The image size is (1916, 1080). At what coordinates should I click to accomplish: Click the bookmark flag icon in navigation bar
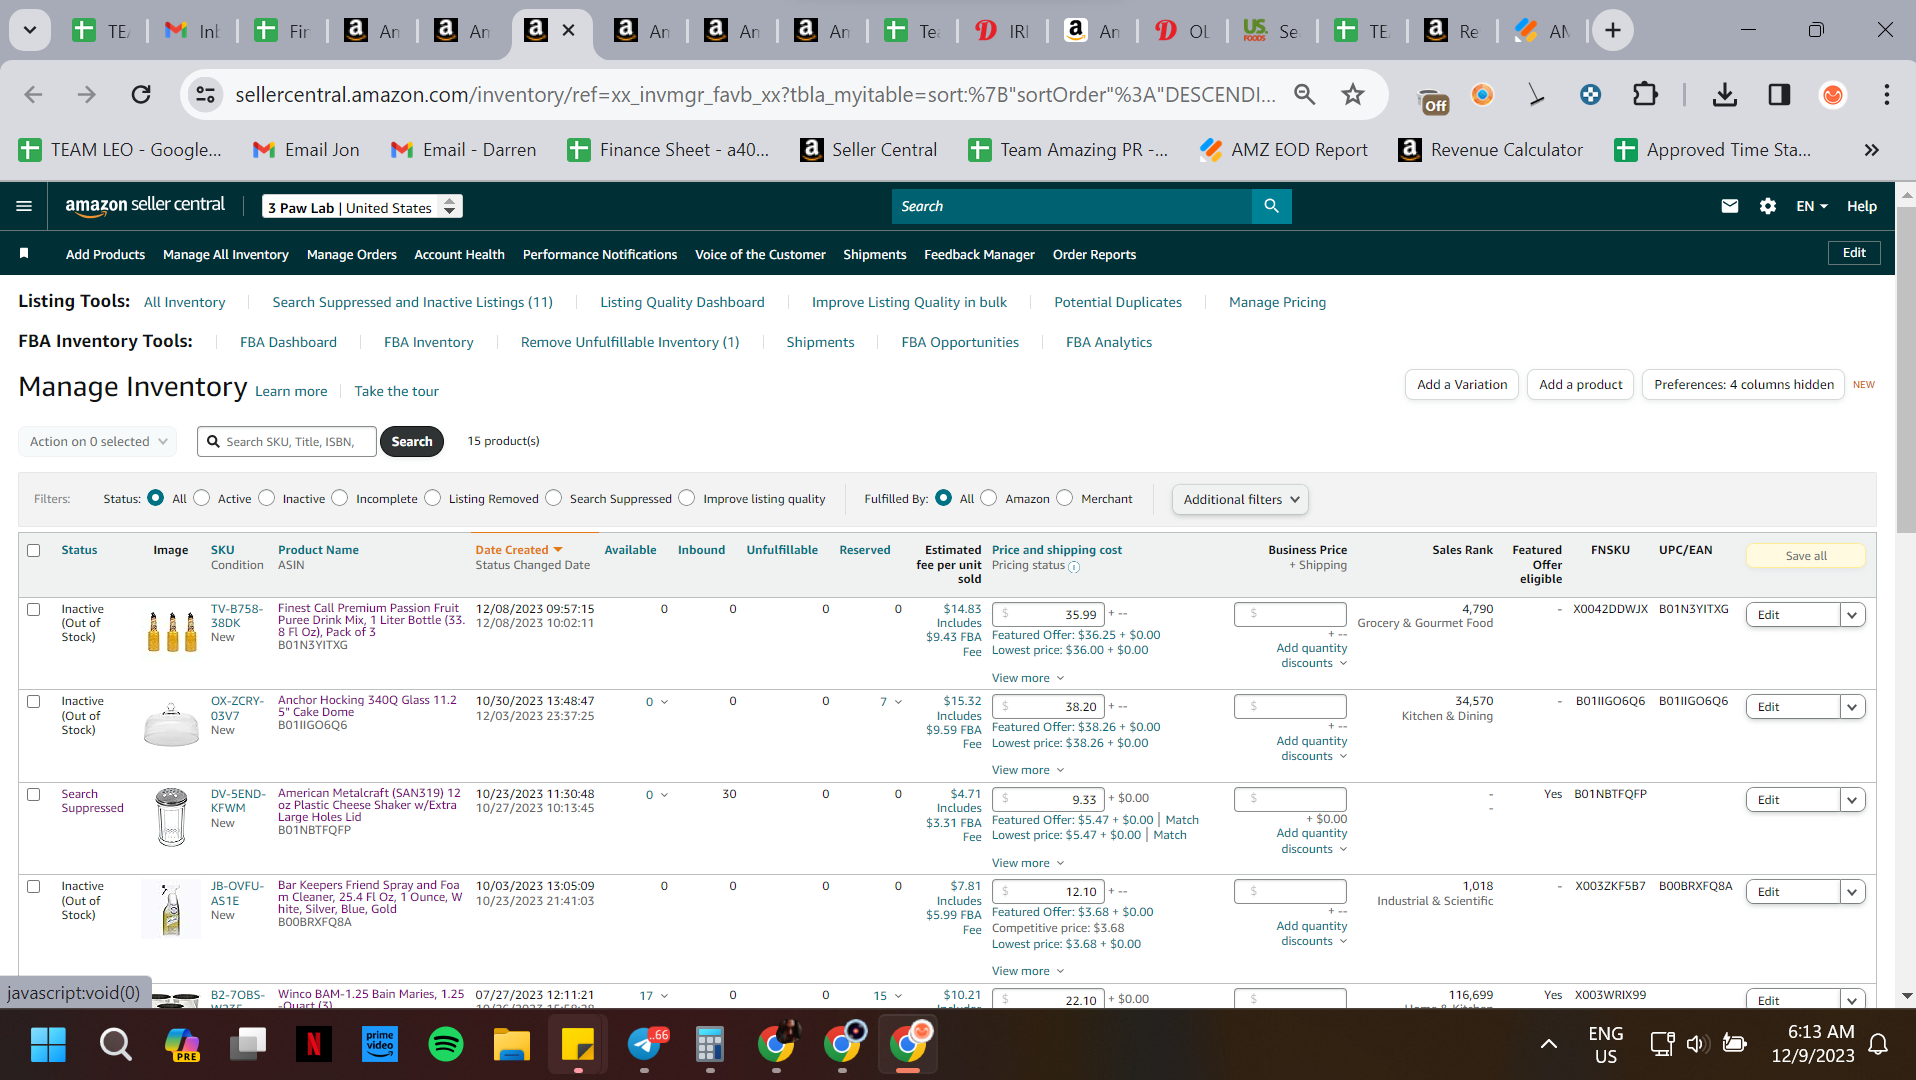(x=24, y=254)
